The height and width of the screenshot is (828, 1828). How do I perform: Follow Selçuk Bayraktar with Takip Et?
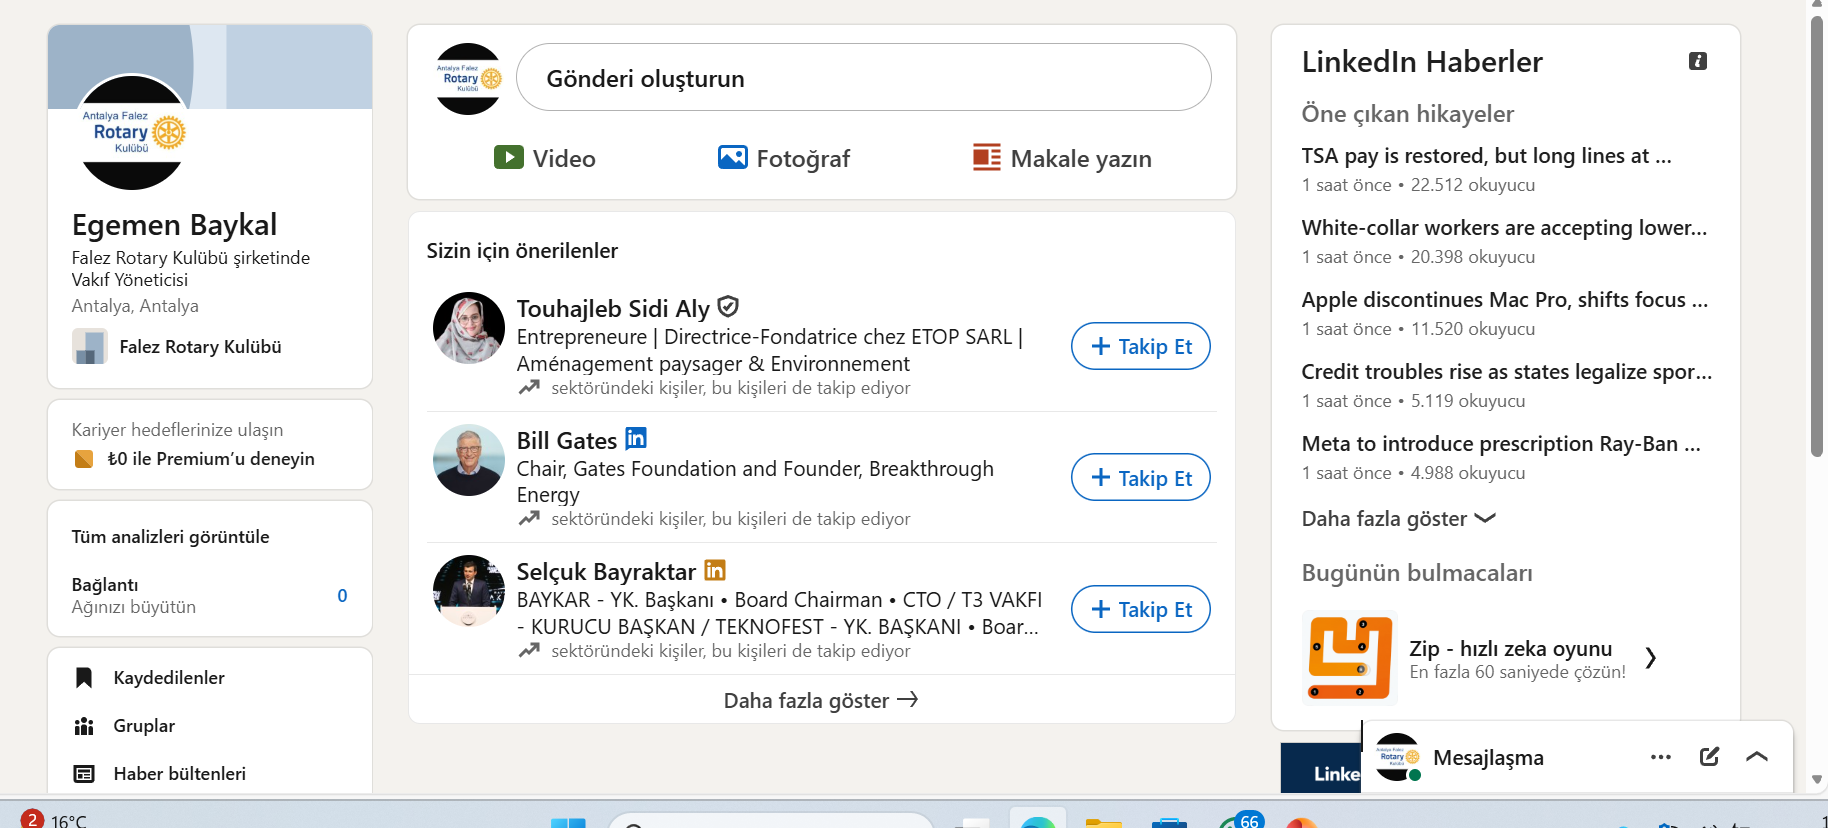1140,610
